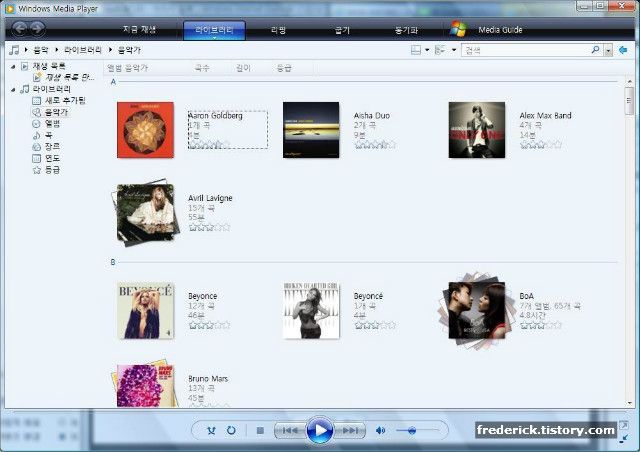Click the Aisha Duo artist name

[371, 116]
